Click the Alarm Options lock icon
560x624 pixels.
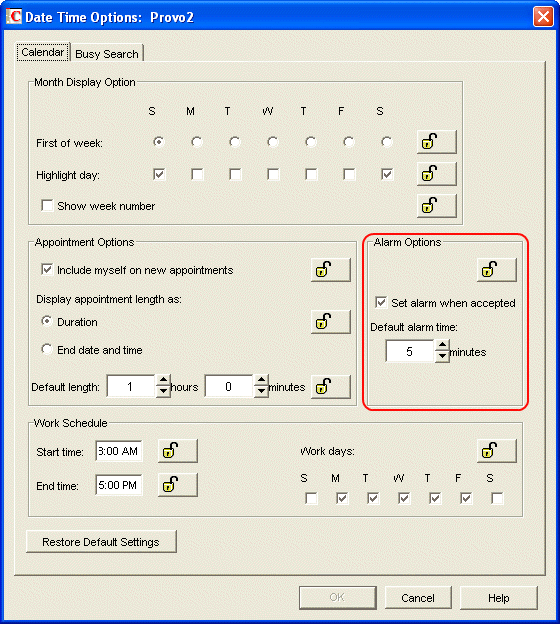tap(497, 270)
